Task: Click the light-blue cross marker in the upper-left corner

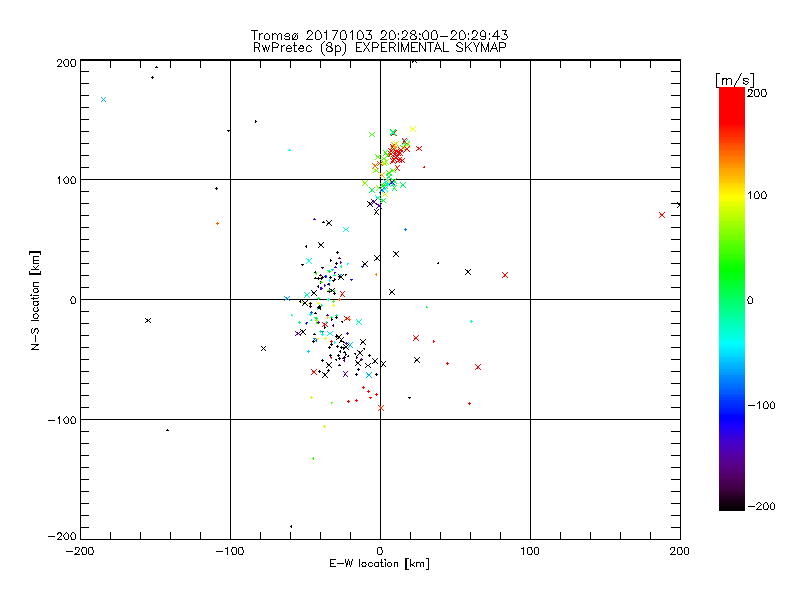Action: [x=104, y=99]
